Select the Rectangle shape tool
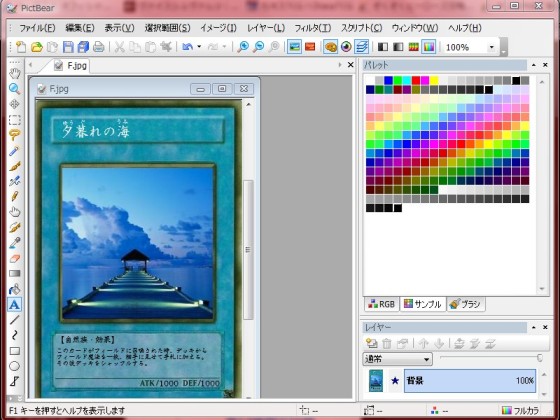The image size is (560, 420). tap(14, 351)
